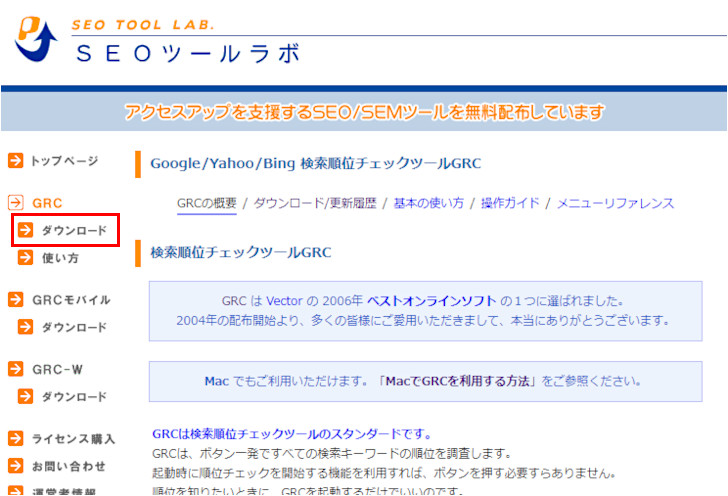Click ベストオンラインソフト link
Image resolution: width=728 pixels, height=496 pixels.
click(x=432, y=301)
